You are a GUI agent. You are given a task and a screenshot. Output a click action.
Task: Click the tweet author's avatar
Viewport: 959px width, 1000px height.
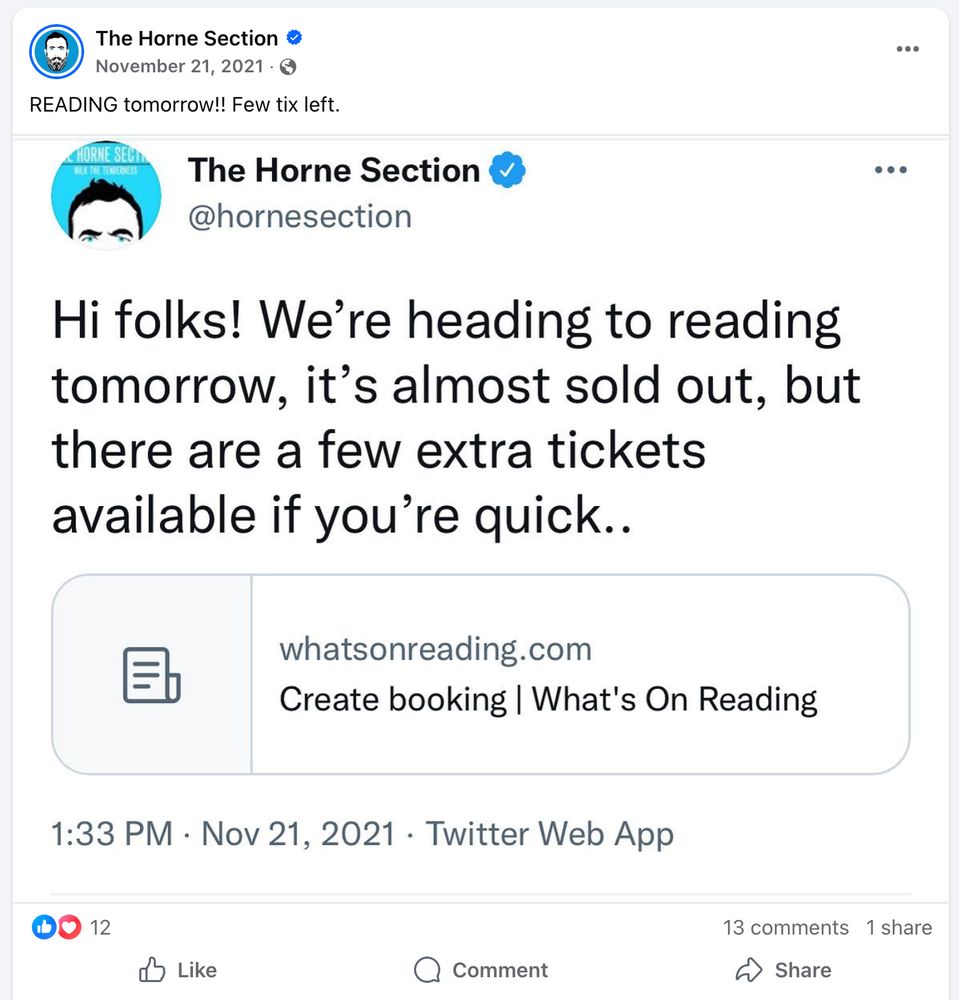(105, 195)
